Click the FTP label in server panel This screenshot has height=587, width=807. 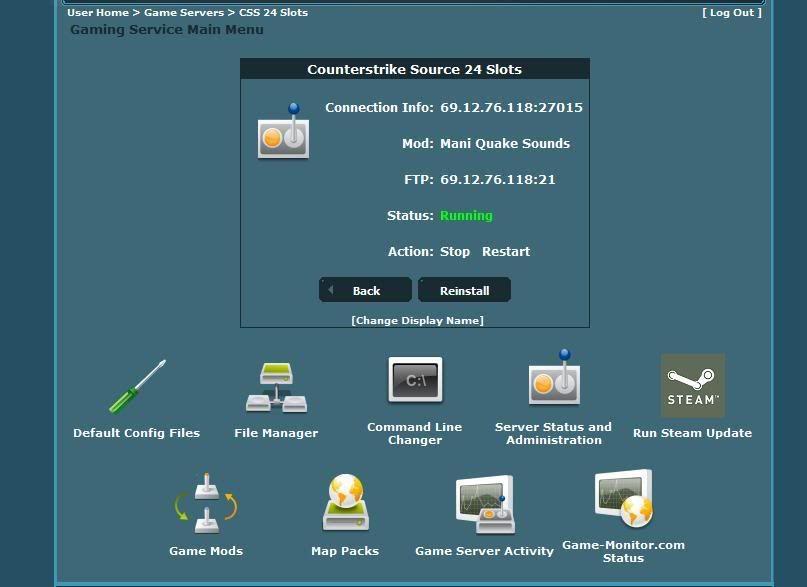[x=419, y=180]
